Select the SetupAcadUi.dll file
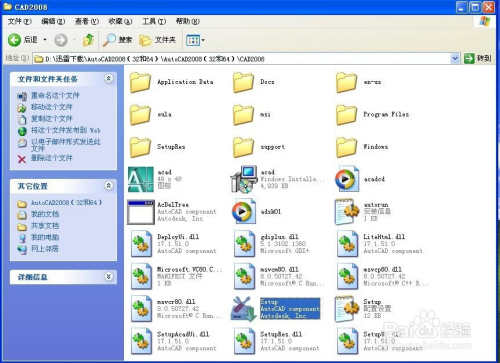The image size is (500, 363). pyautogui.click(x=173, y=341)
